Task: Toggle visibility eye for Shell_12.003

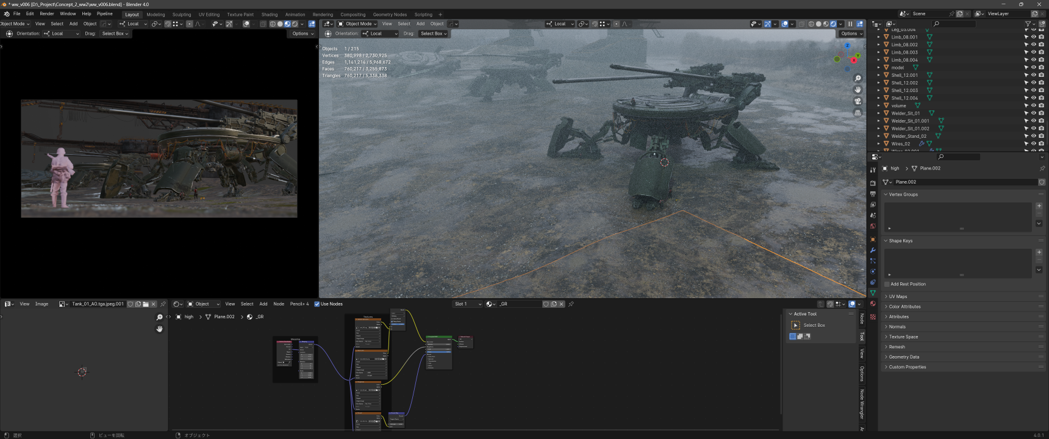Action: [x=1034, y=90]
